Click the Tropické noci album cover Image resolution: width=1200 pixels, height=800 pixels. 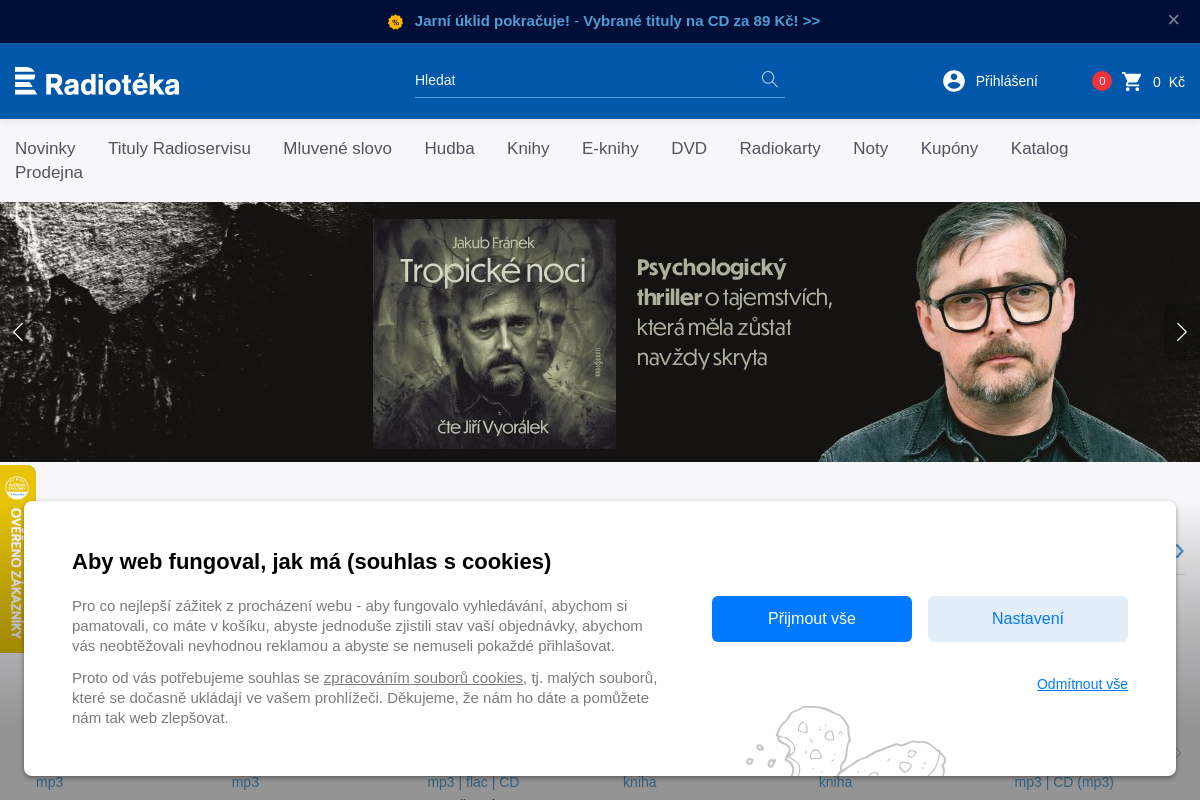(494, 334)
